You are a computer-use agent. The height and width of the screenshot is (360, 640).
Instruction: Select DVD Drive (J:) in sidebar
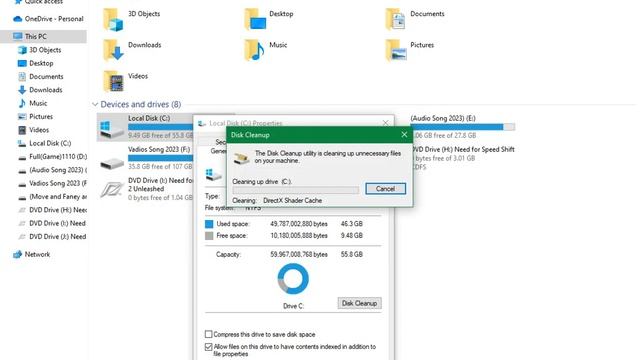click(x=53, y=237)
